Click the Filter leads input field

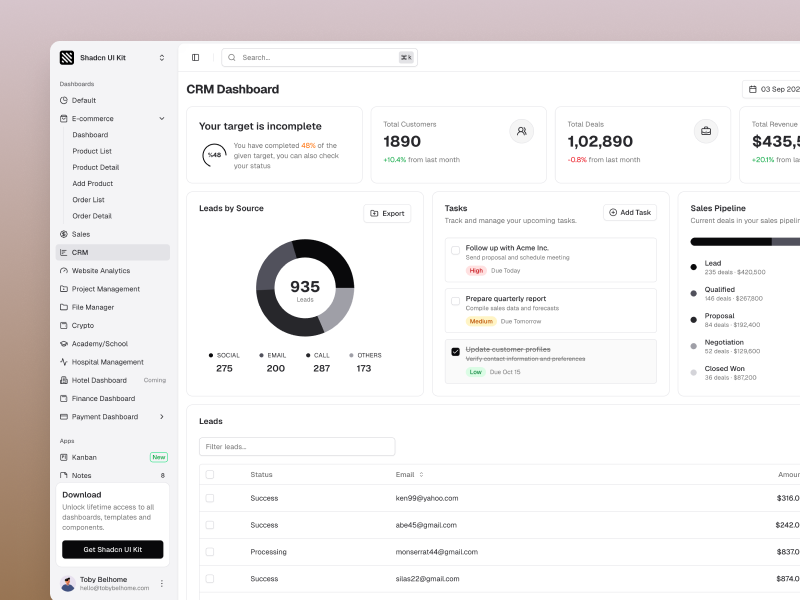point(297,446)
